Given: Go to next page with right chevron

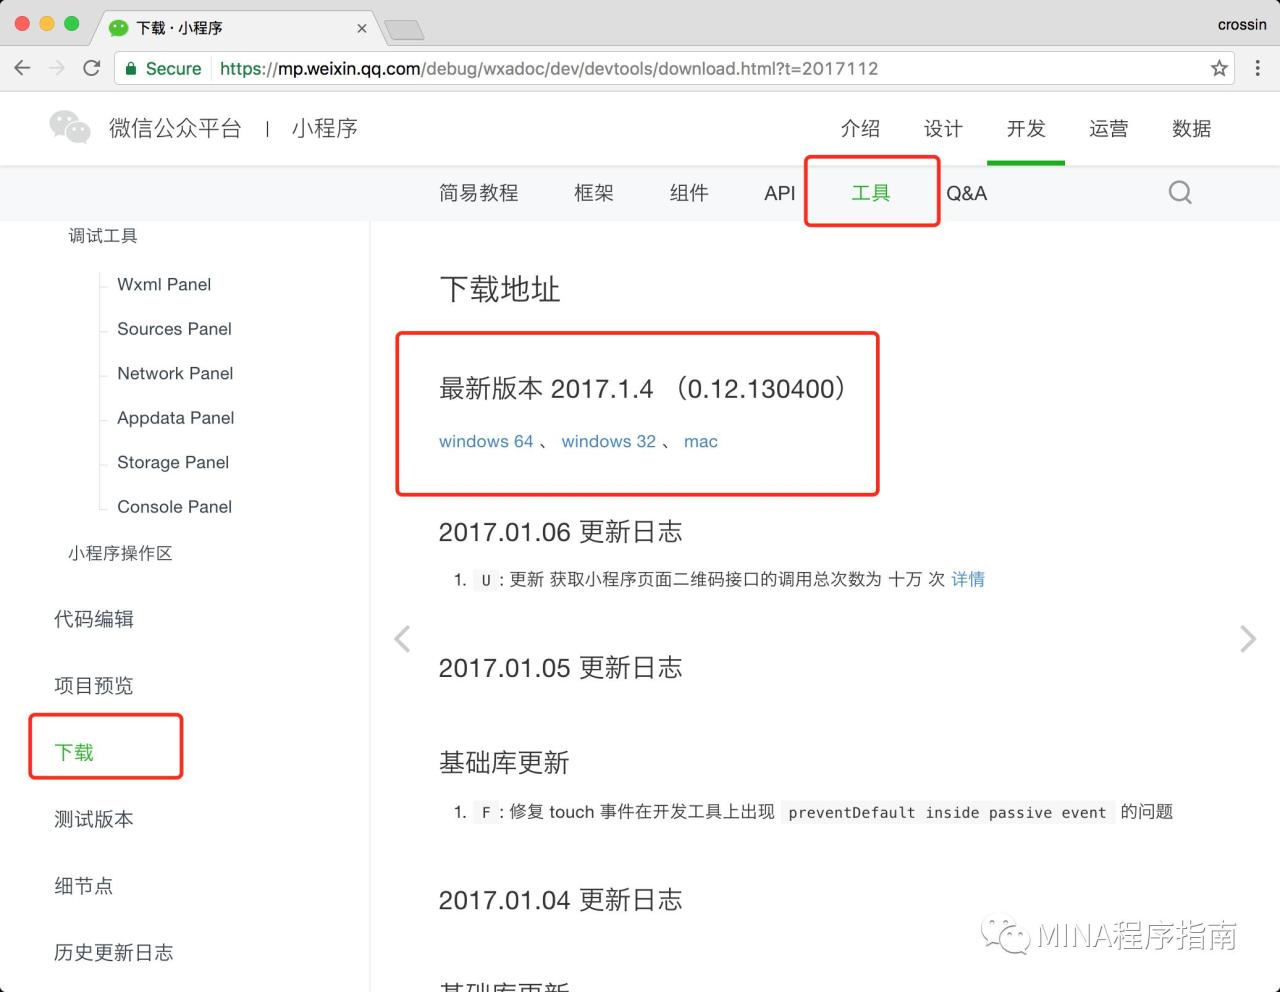Looking at the screenshot, I should point(1247,638).
